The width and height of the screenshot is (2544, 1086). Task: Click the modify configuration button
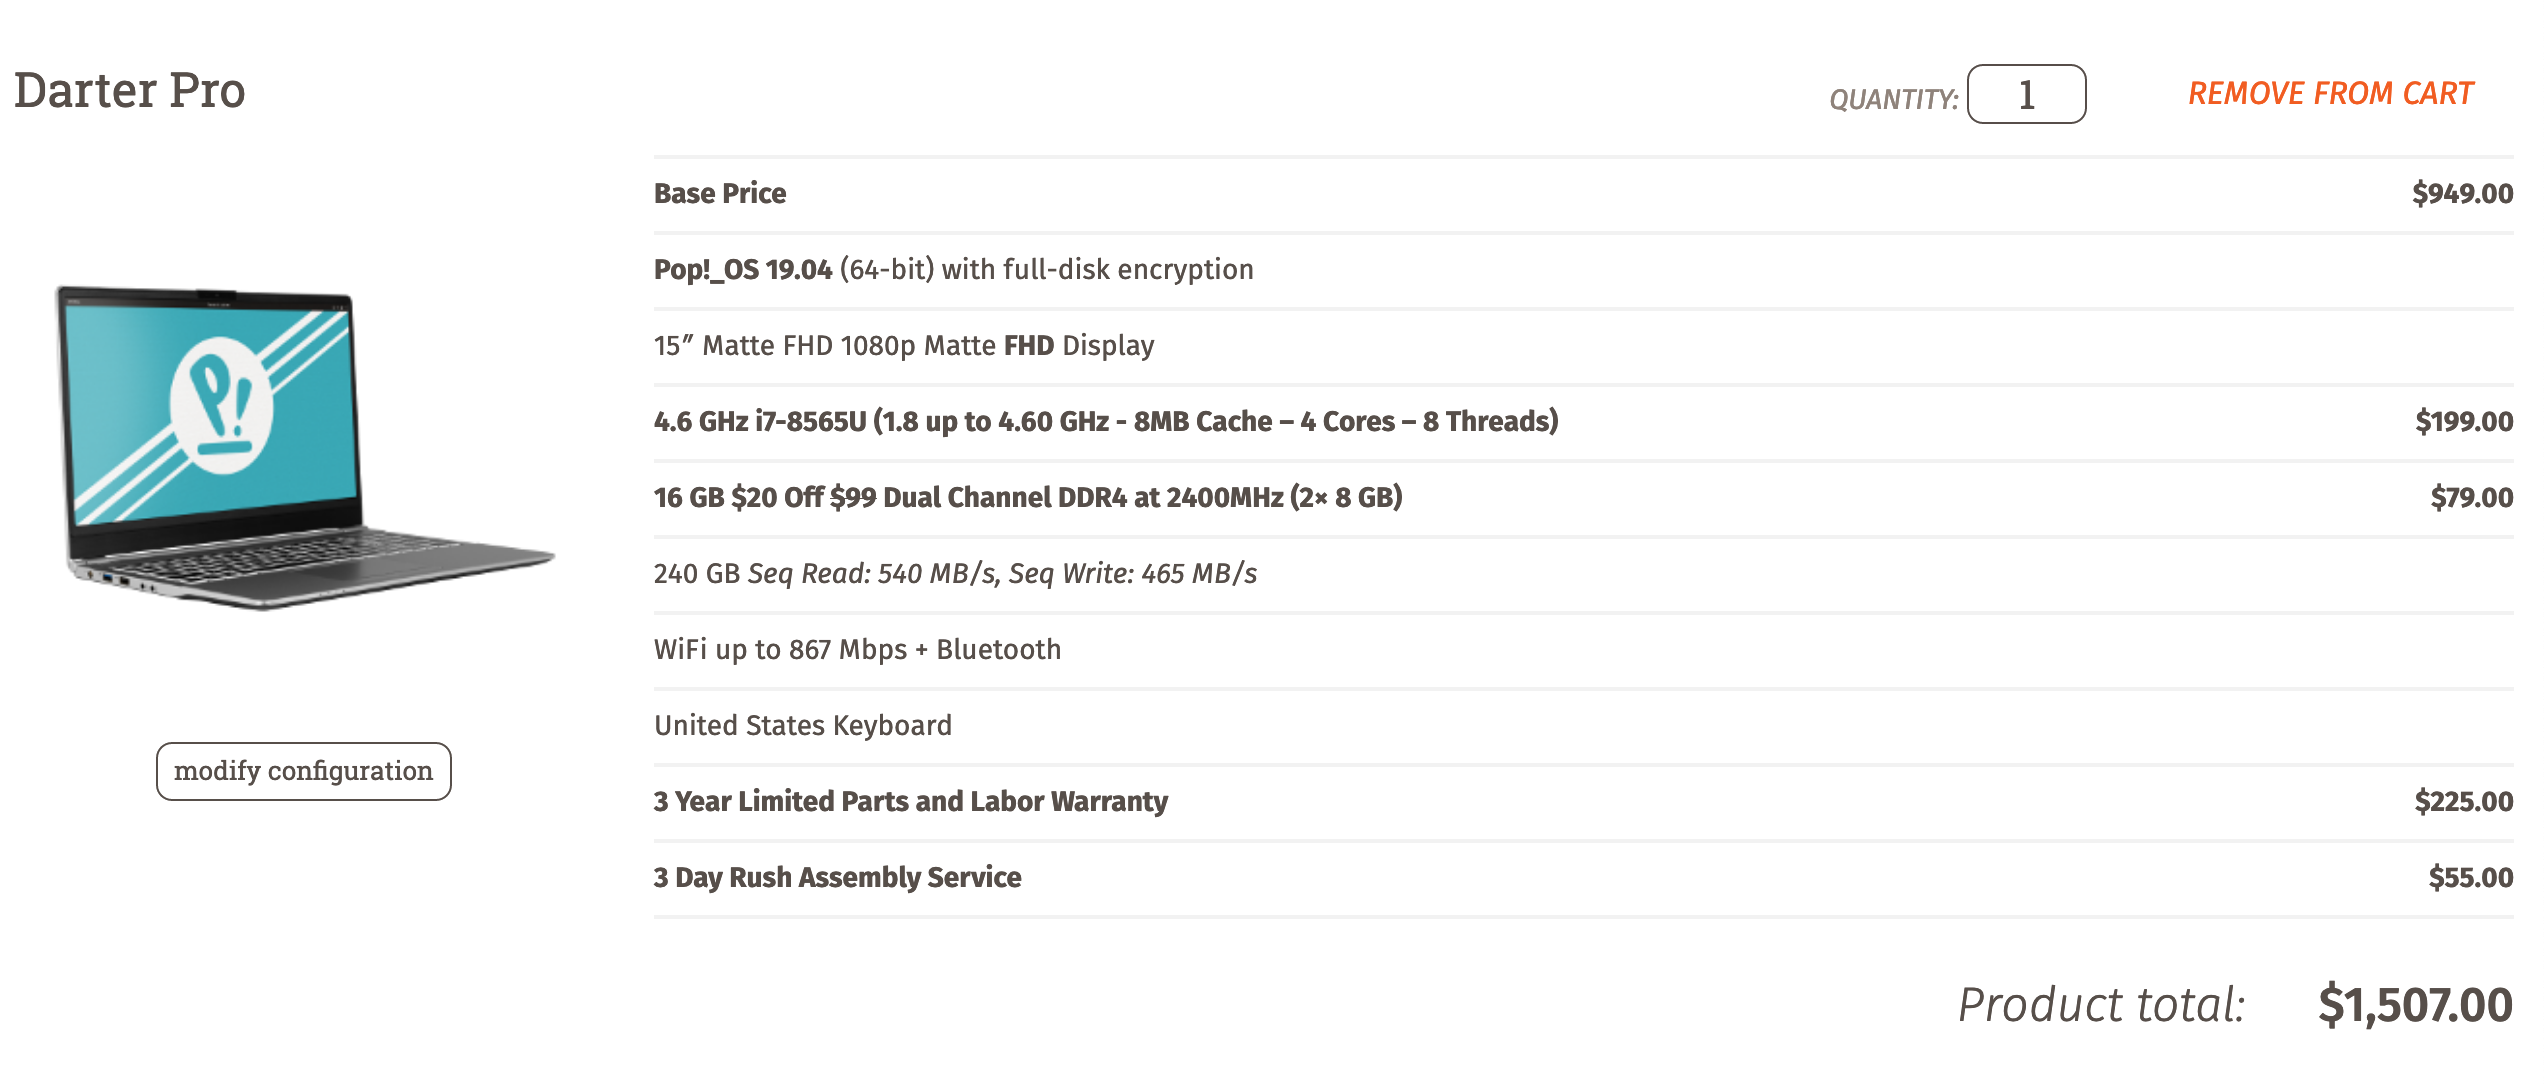click(303, 771)
